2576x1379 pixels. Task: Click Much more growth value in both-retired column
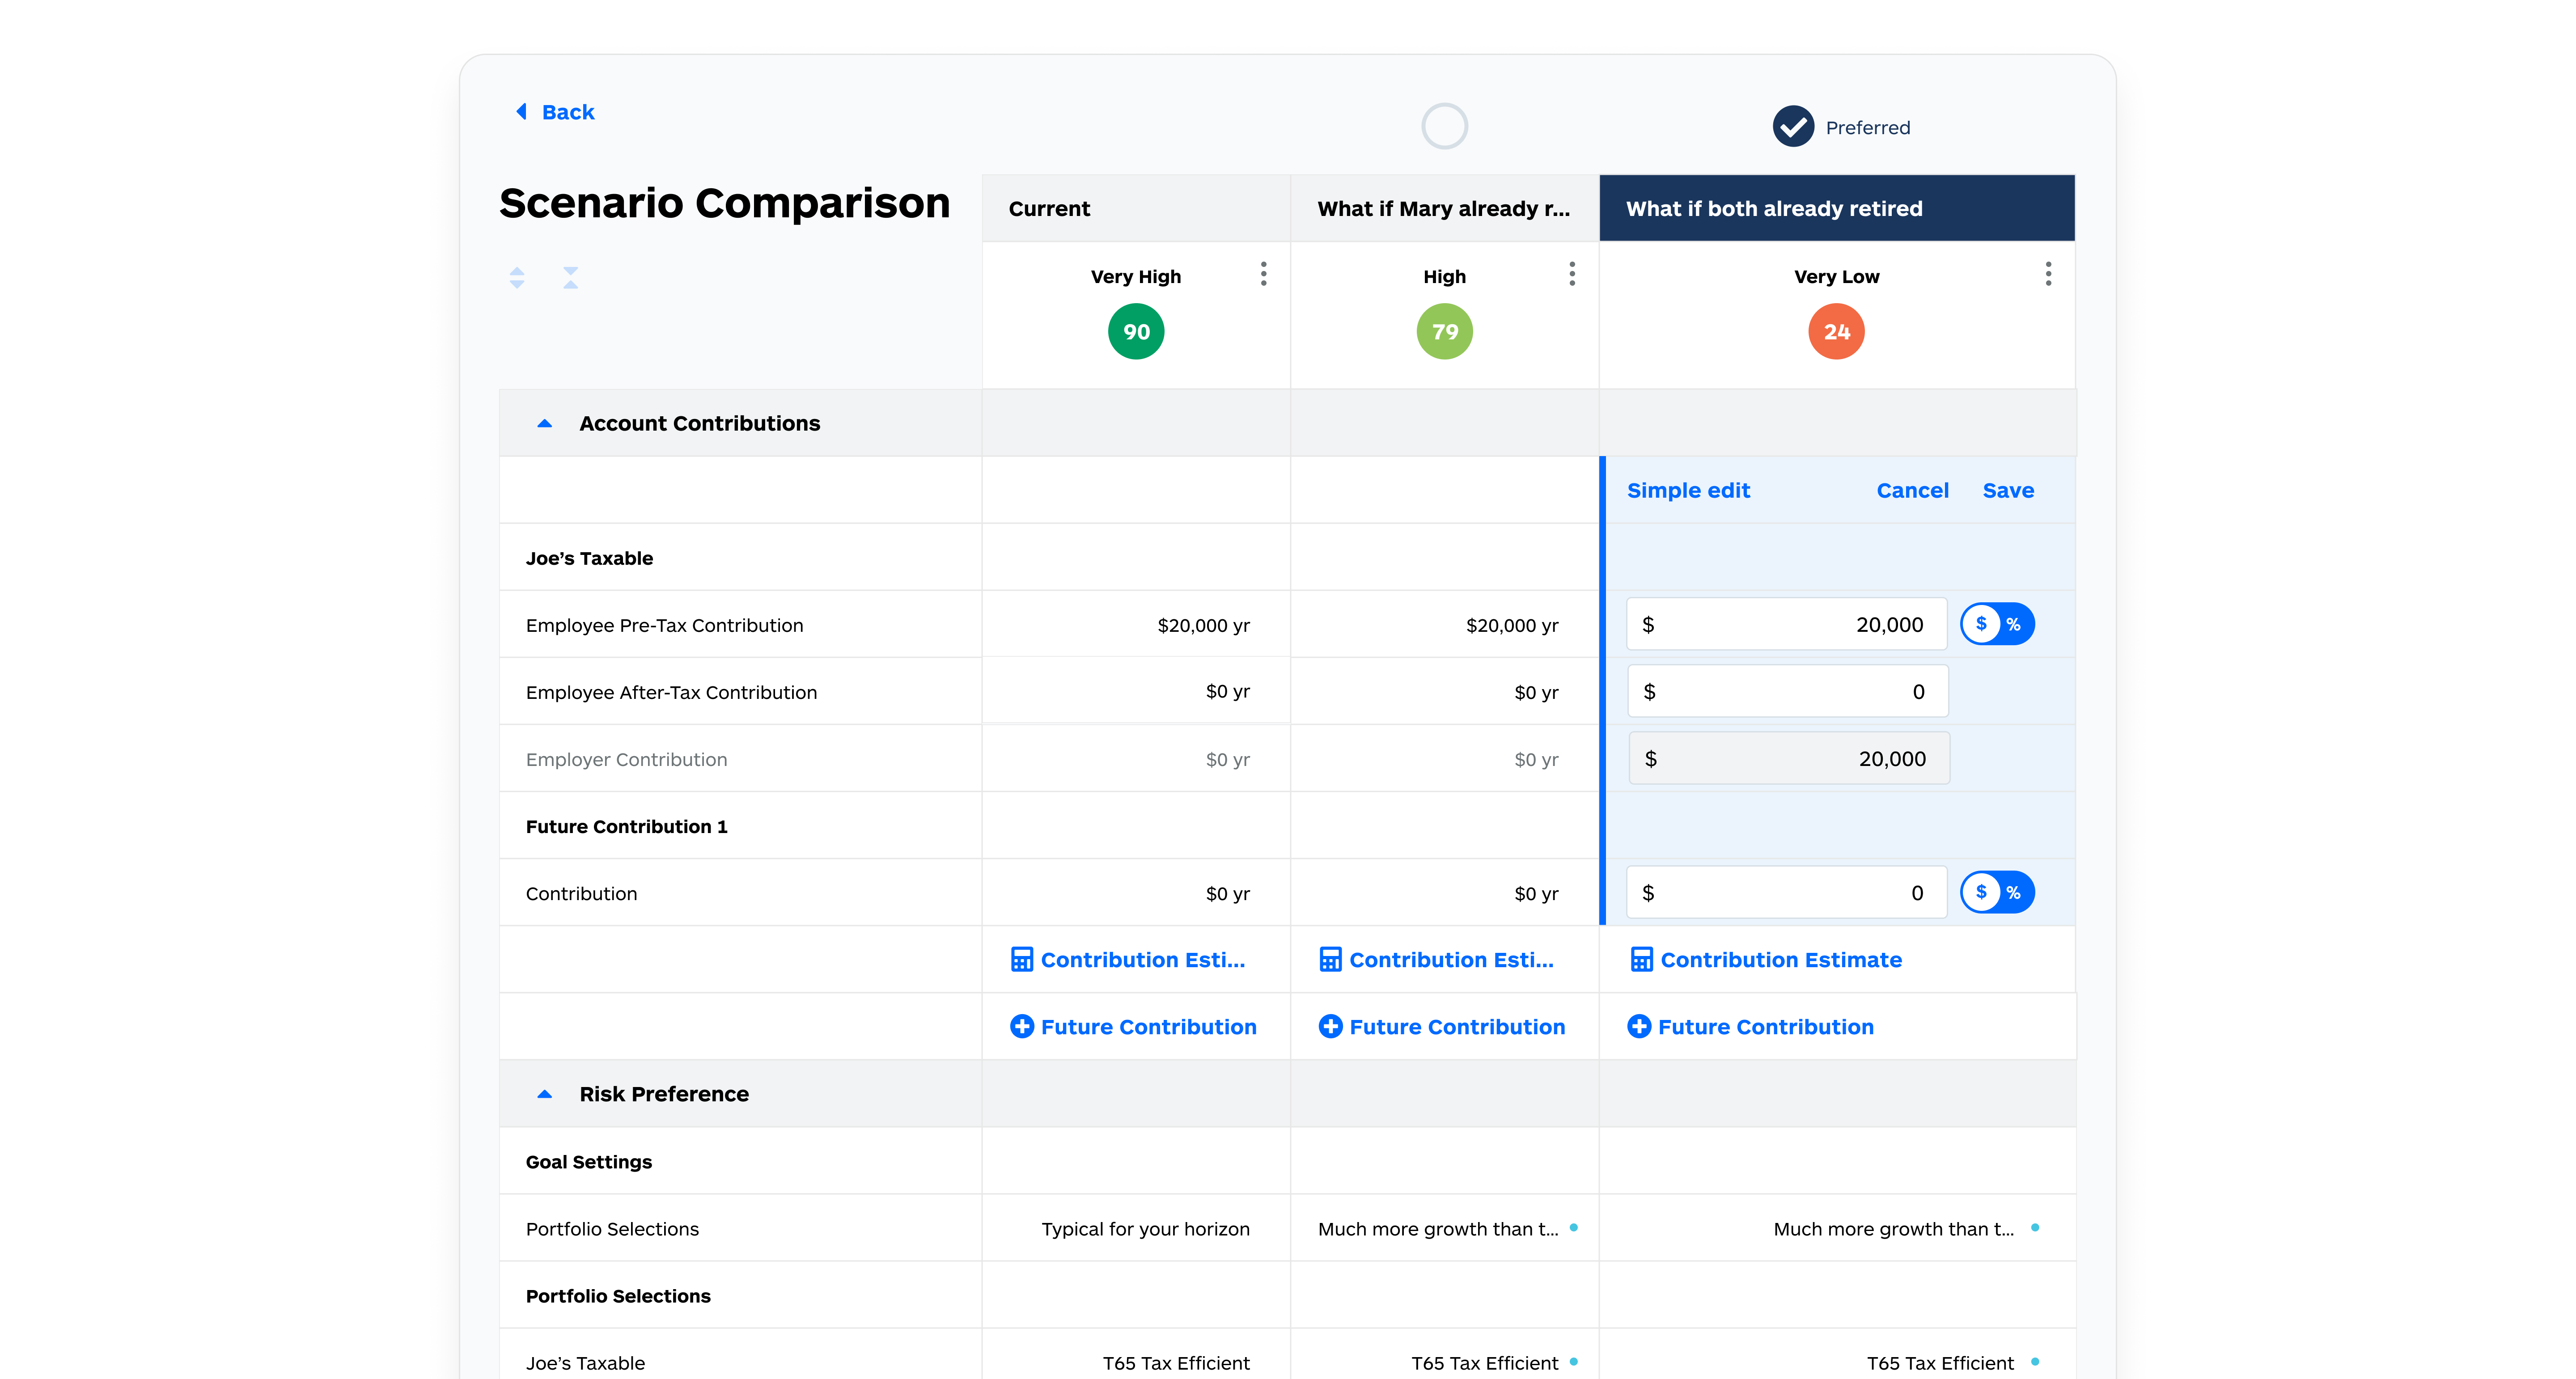[x=1893, y=1229]
